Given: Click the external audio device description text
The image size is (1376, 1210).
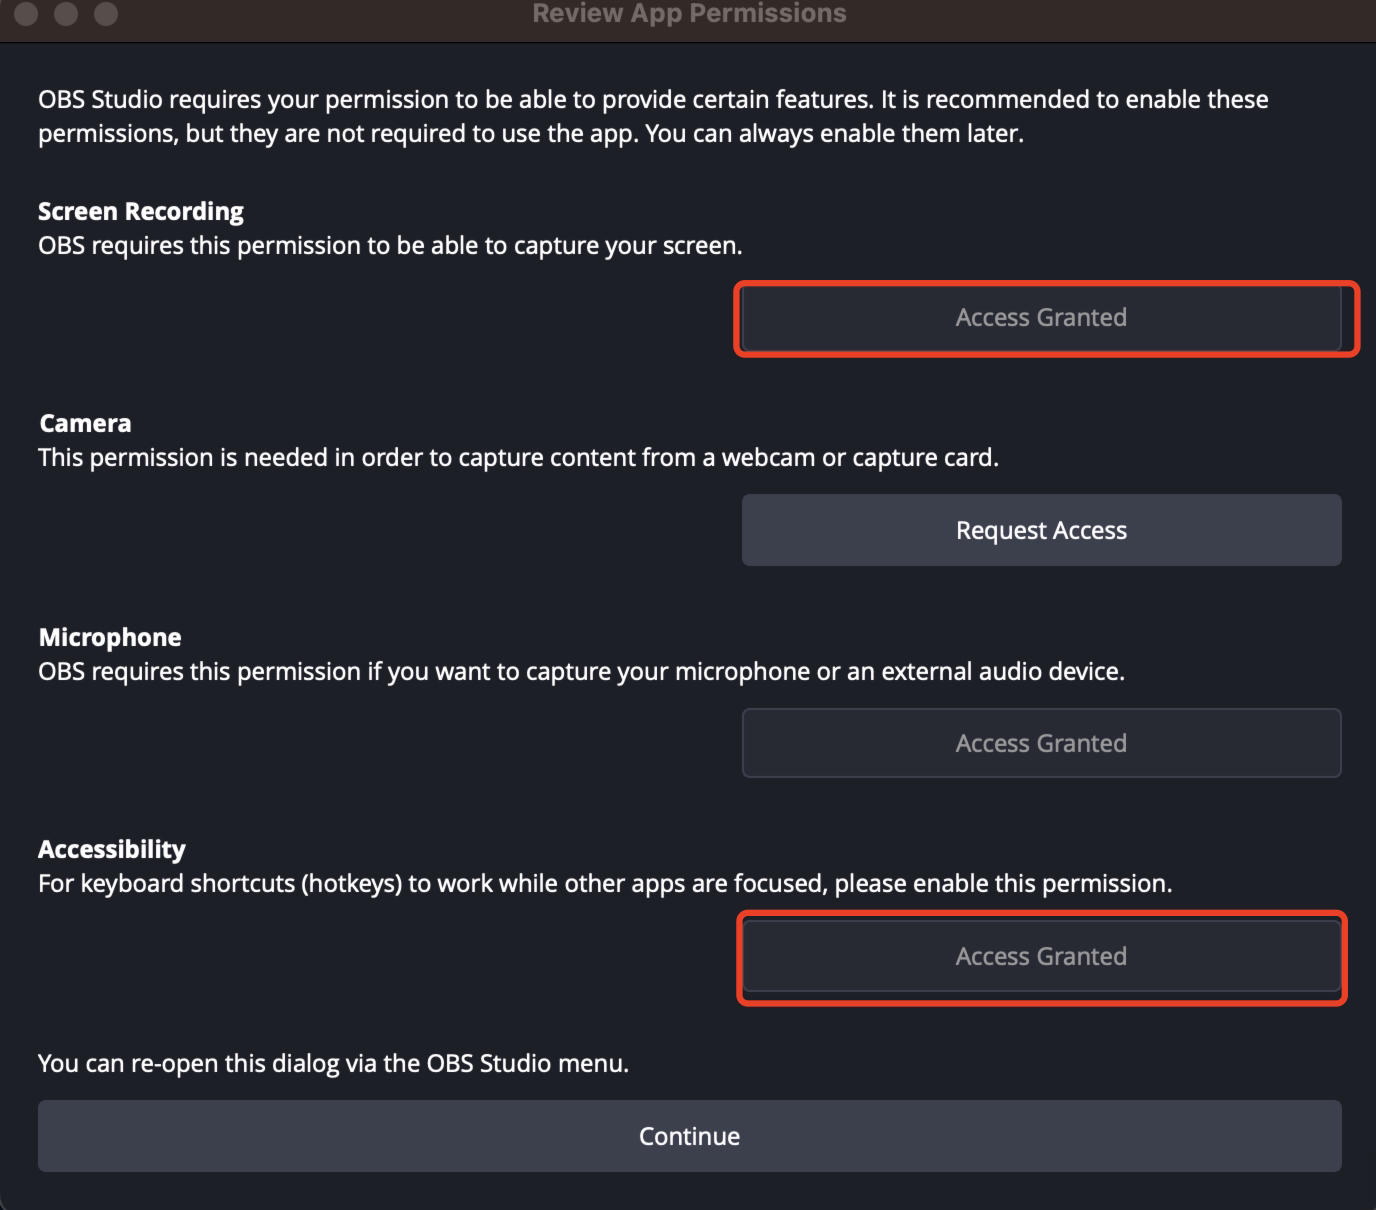Looking at the screenshot, I should click(x=581, y=671).
